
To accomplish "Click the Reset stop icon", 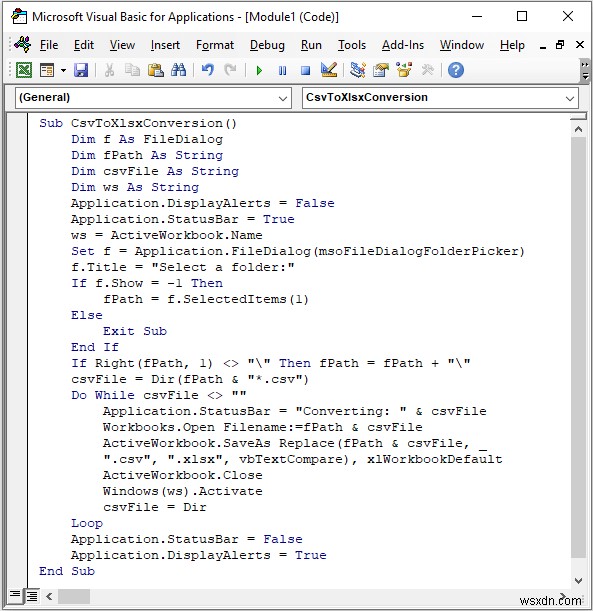I will [x=305, y=71].
